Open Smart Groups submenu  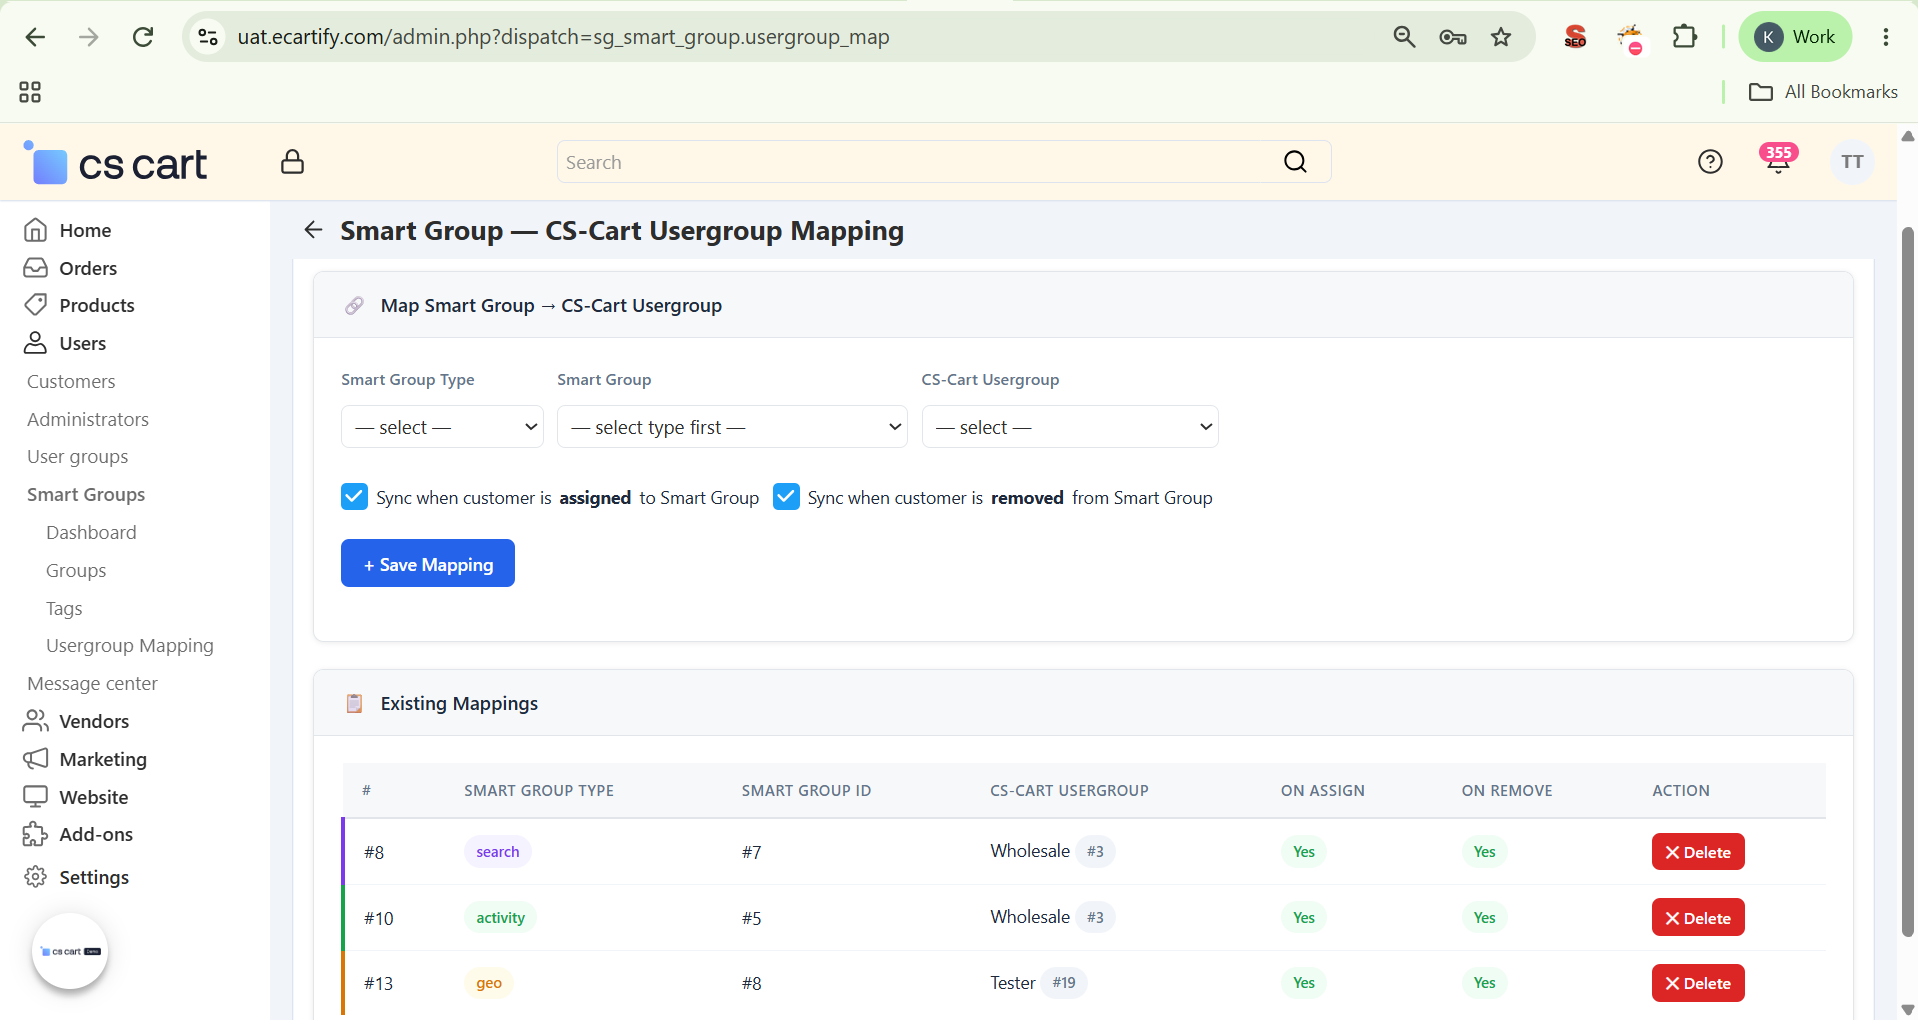coord(86,495)
